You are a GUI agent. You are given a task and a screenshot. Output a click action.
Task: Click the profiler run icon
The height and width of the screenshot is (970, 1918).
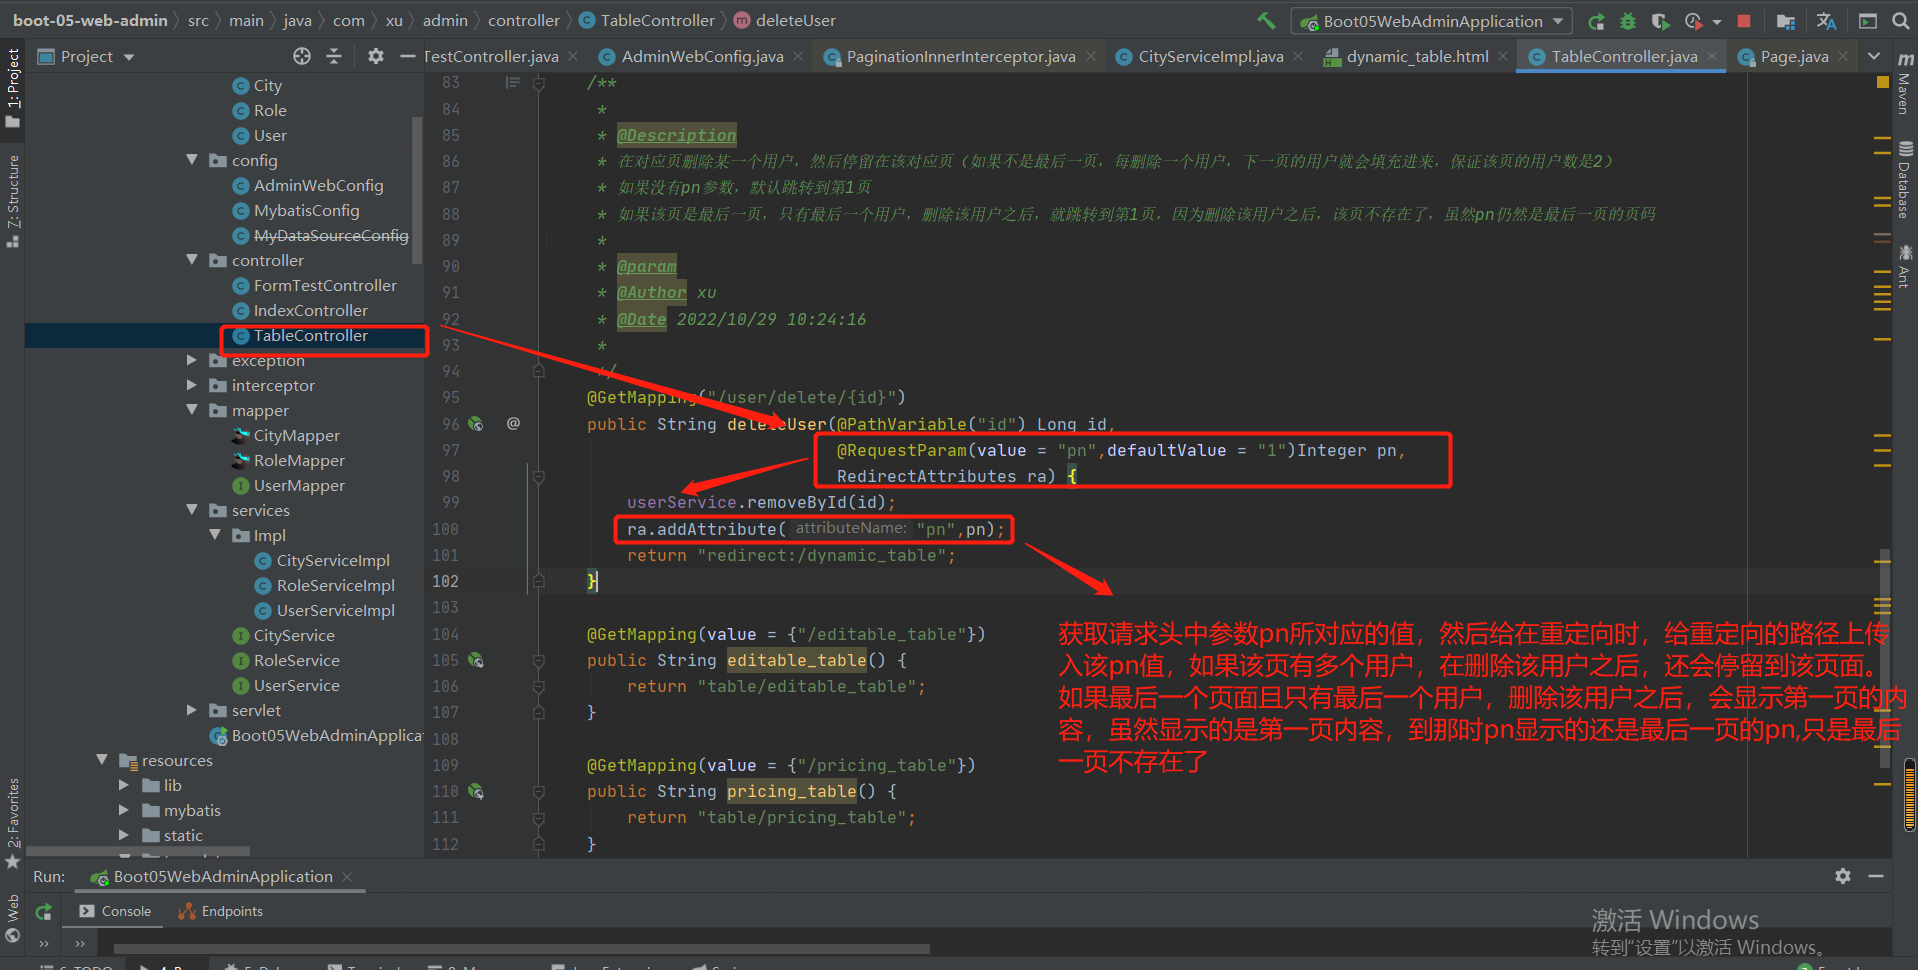pyautogui.click(x=1693, y=21)
